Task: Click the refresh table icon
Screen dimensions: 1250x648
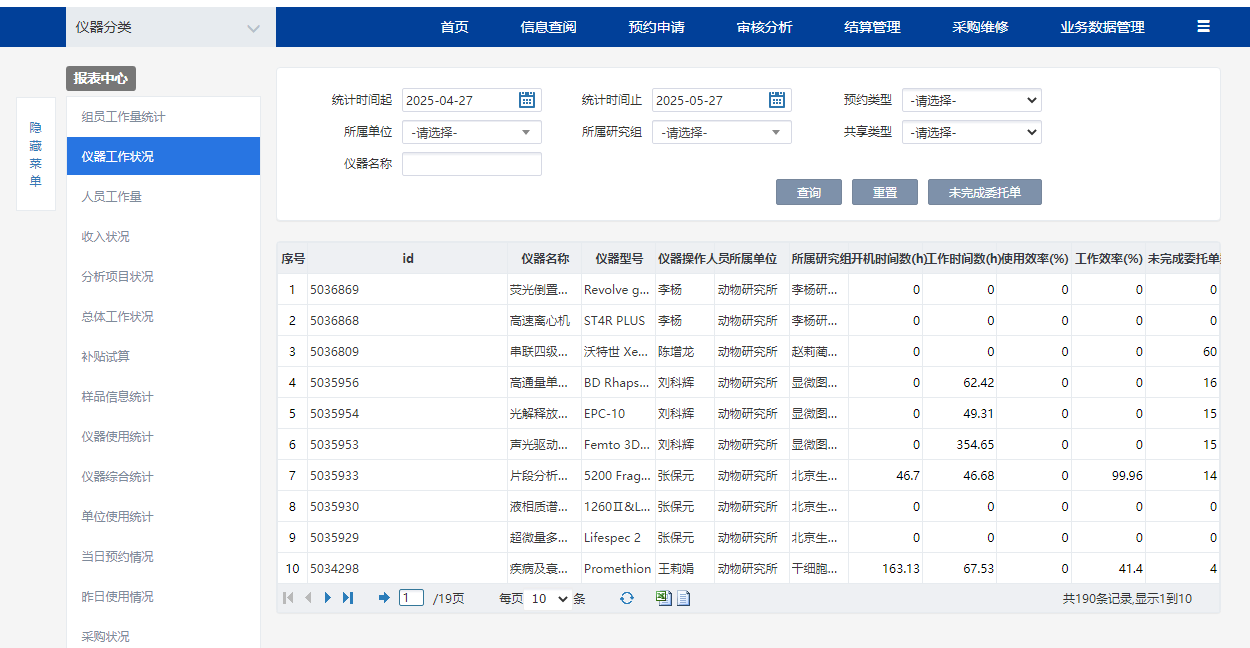Action: tap(627, 598)
